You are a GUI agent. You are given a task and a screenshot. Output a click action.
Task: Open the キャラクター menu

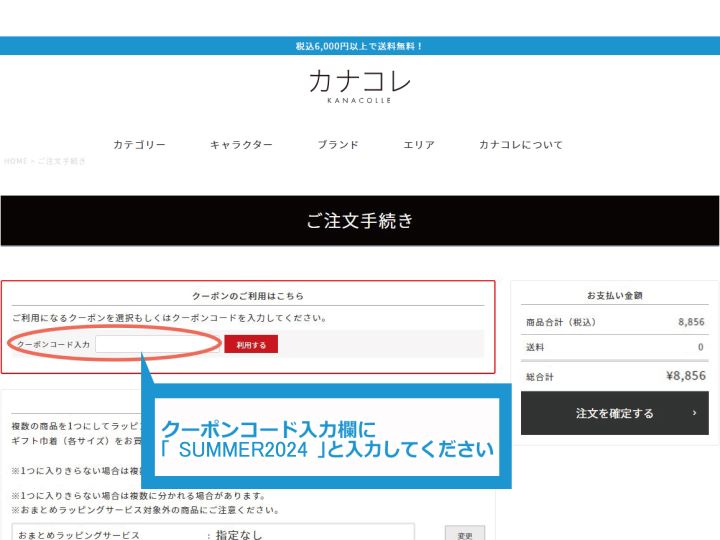[x=241, y=145]
